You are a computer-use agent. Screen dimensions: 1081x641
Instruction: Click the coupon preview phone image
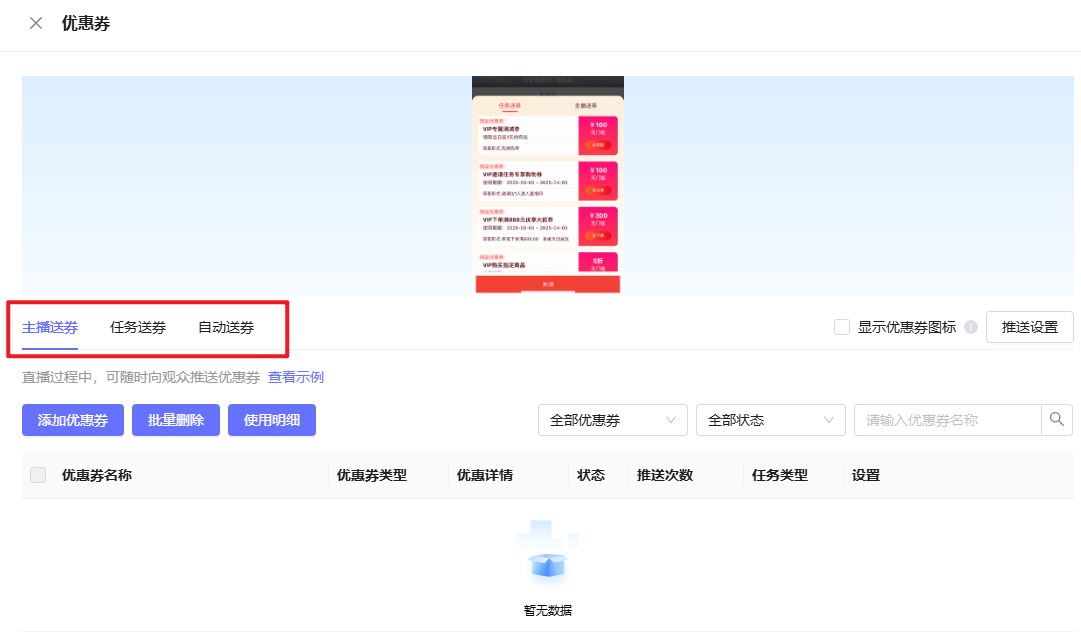(547, 185)
